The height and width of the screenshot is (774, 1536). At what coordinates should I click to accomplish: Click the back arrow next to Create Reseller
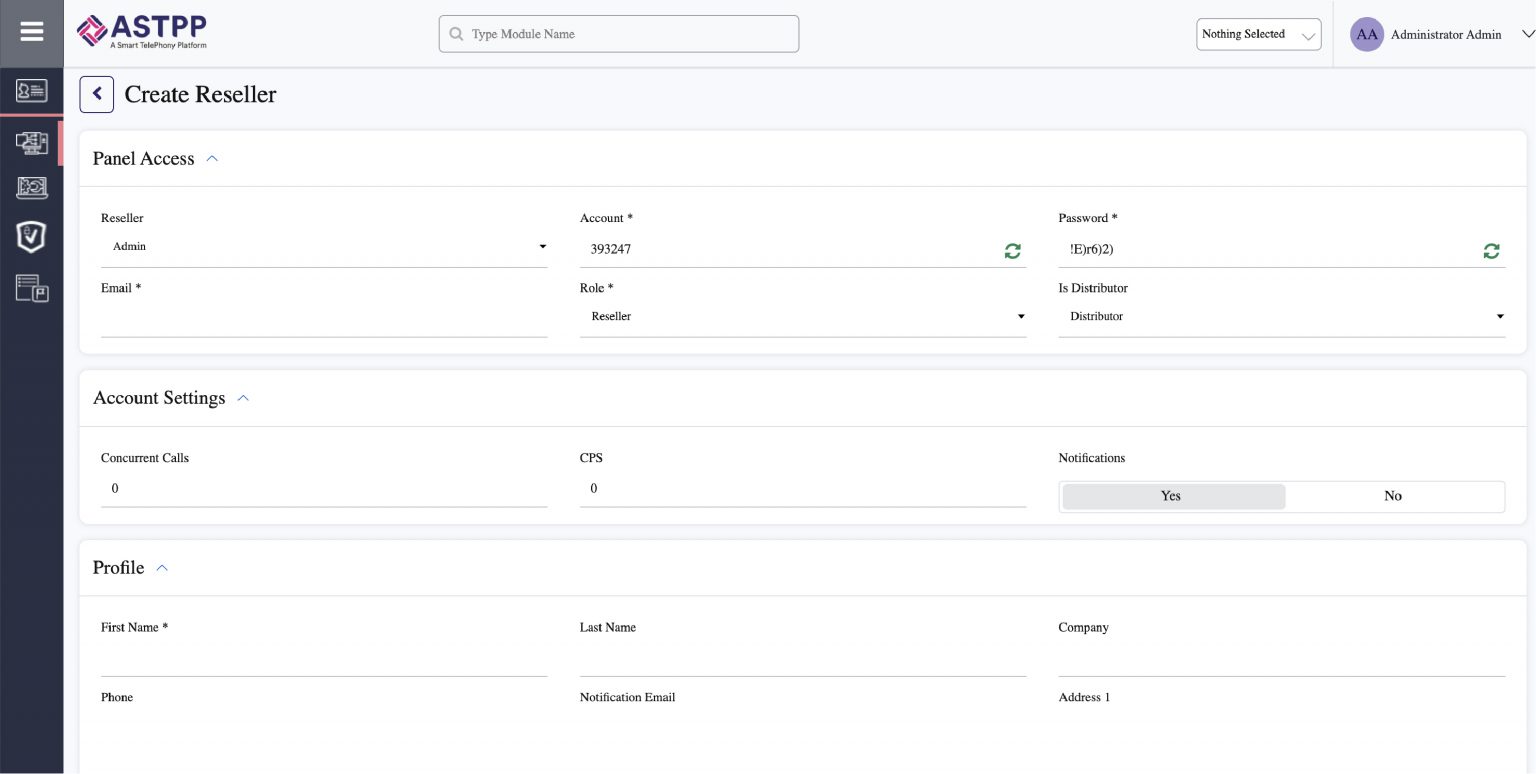96,93
